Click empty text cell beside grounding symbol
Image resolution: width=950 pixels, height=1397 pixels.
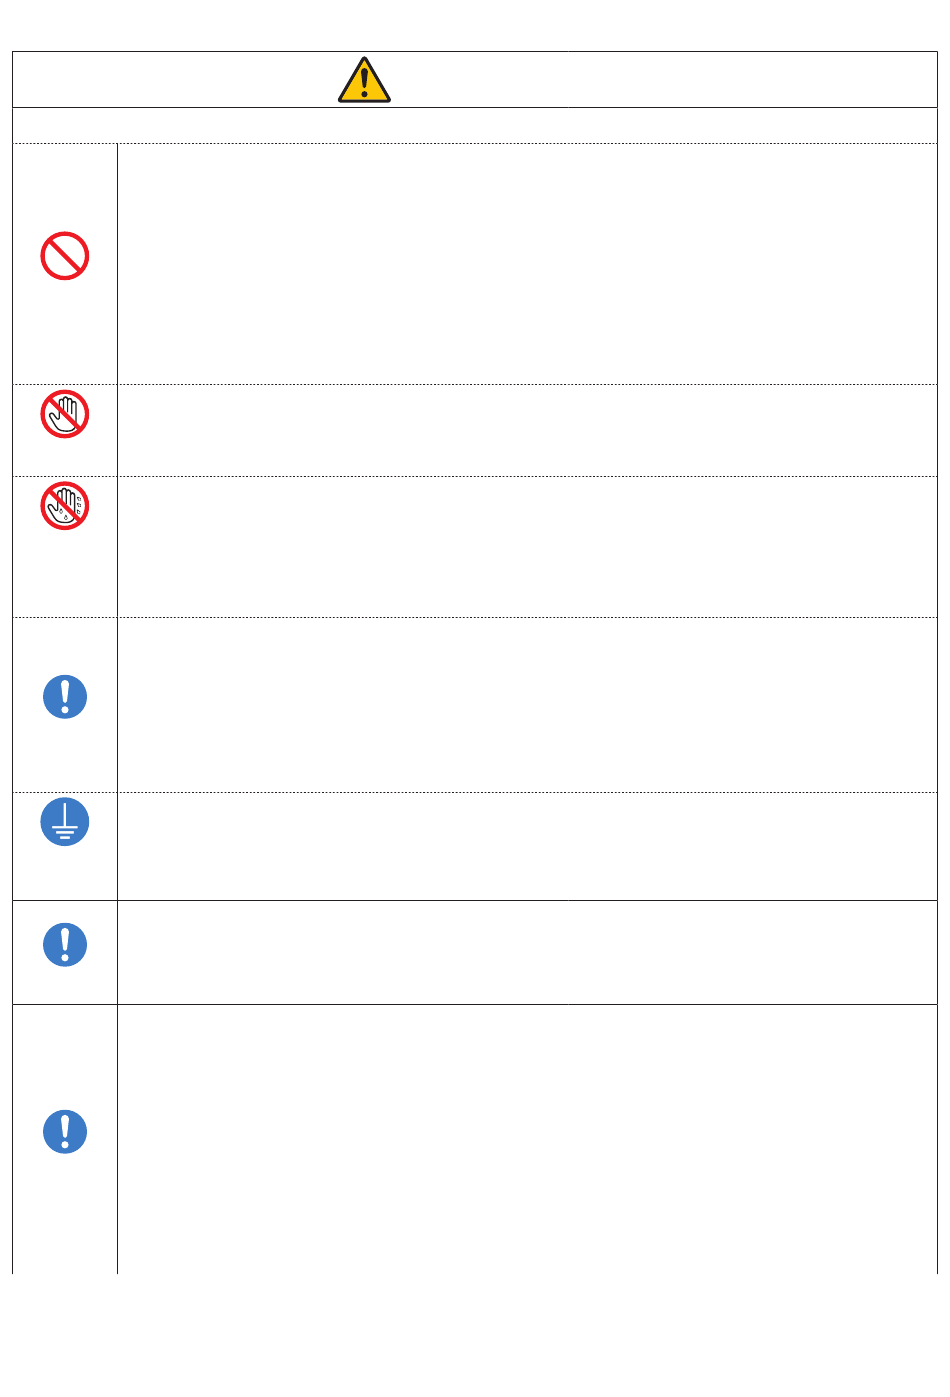tap(527, 846)
